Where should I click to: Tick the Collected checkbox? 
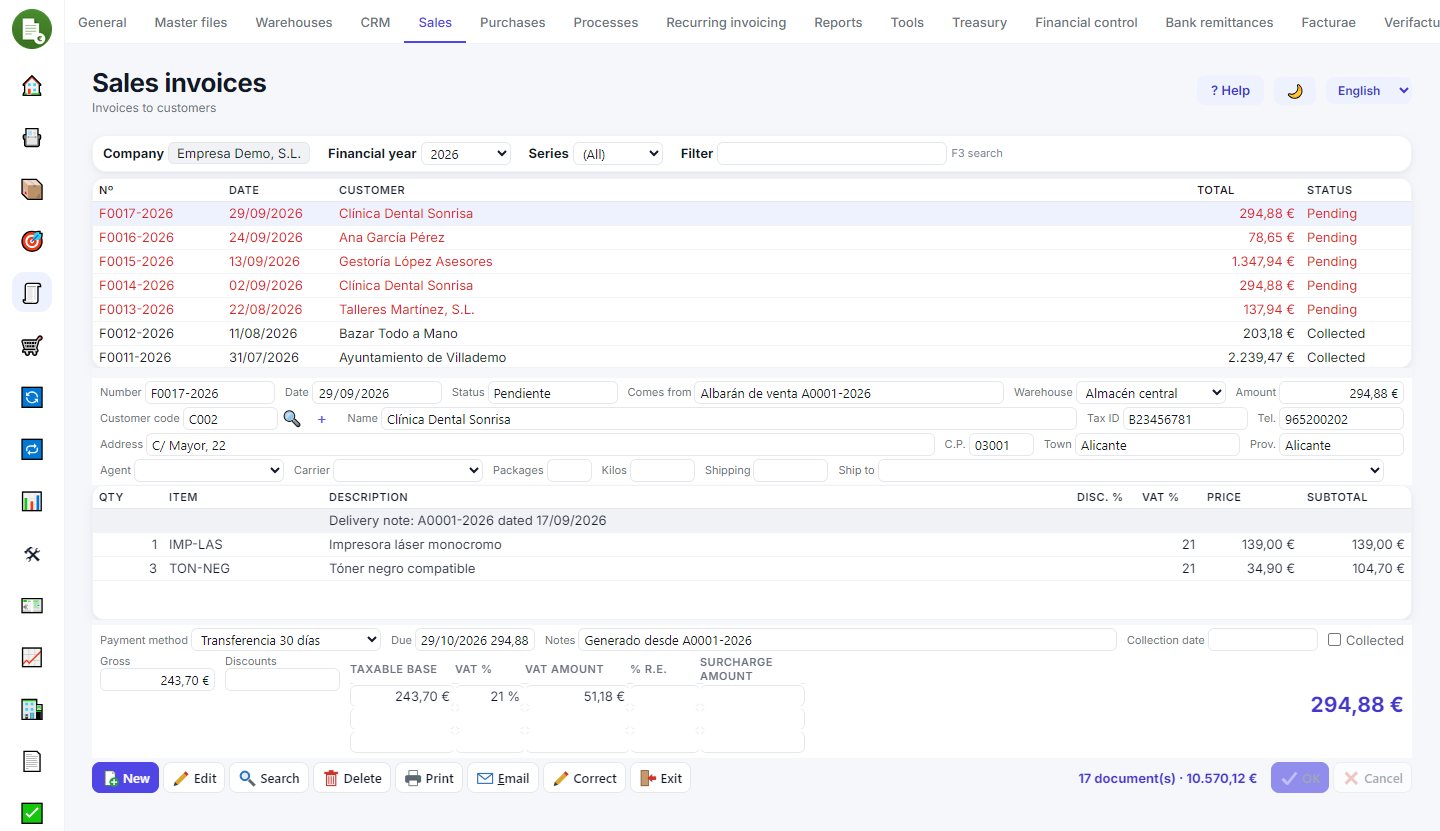(x=1334, y=640)
